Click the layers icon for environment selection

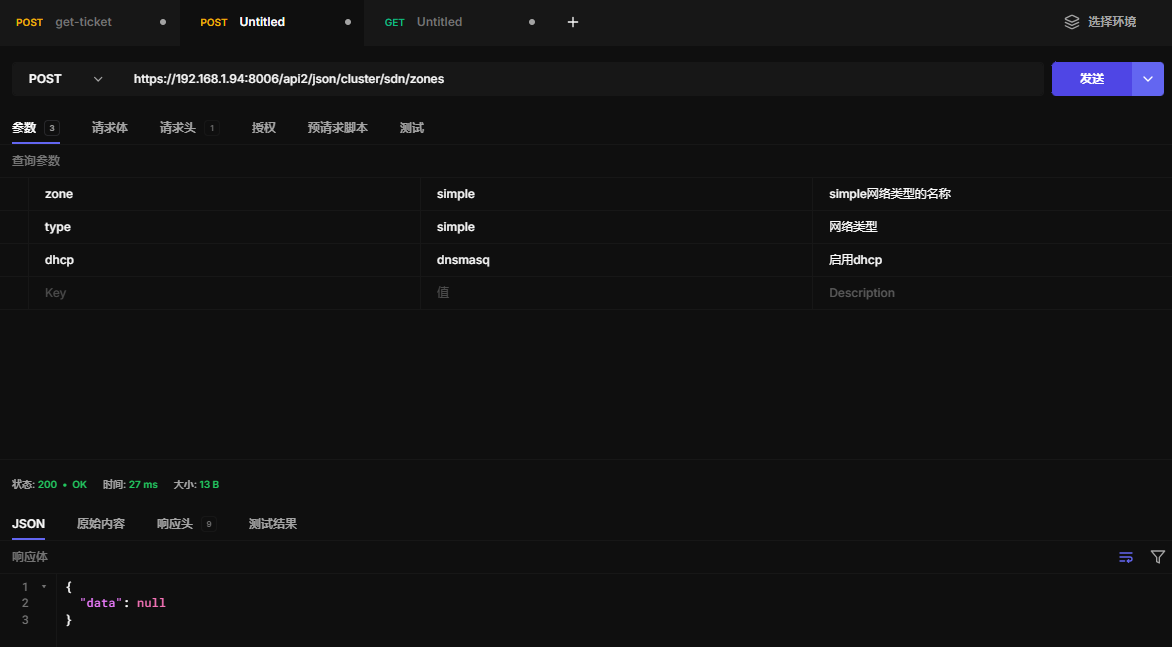click(1072, 22)
